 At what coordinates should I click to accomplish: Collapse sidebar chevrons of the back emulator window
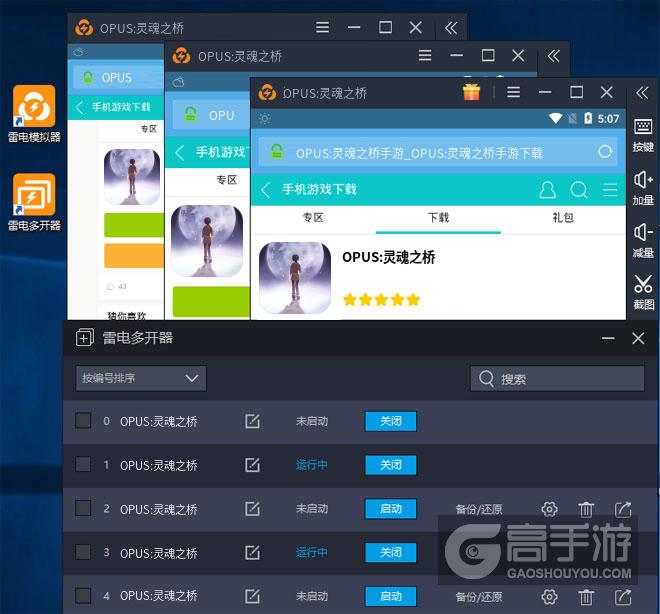click(451, 28)
